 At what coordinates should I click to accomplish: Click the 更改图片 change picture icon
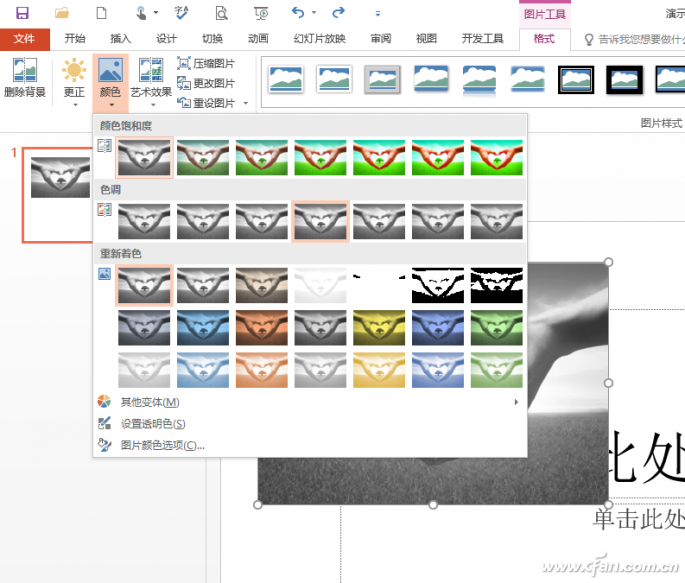click(x=183, y=83)
